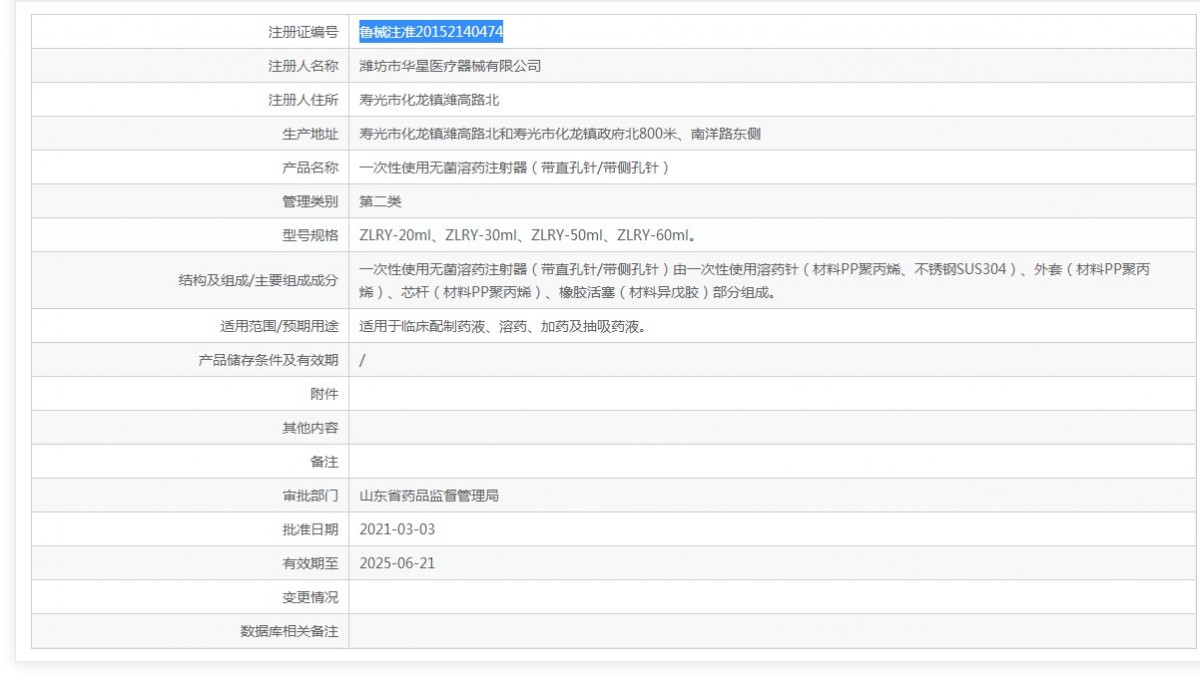
Task: Click the 产品储存条件及有效期 label
Action: pyautogui.click(x=268, y=360)
